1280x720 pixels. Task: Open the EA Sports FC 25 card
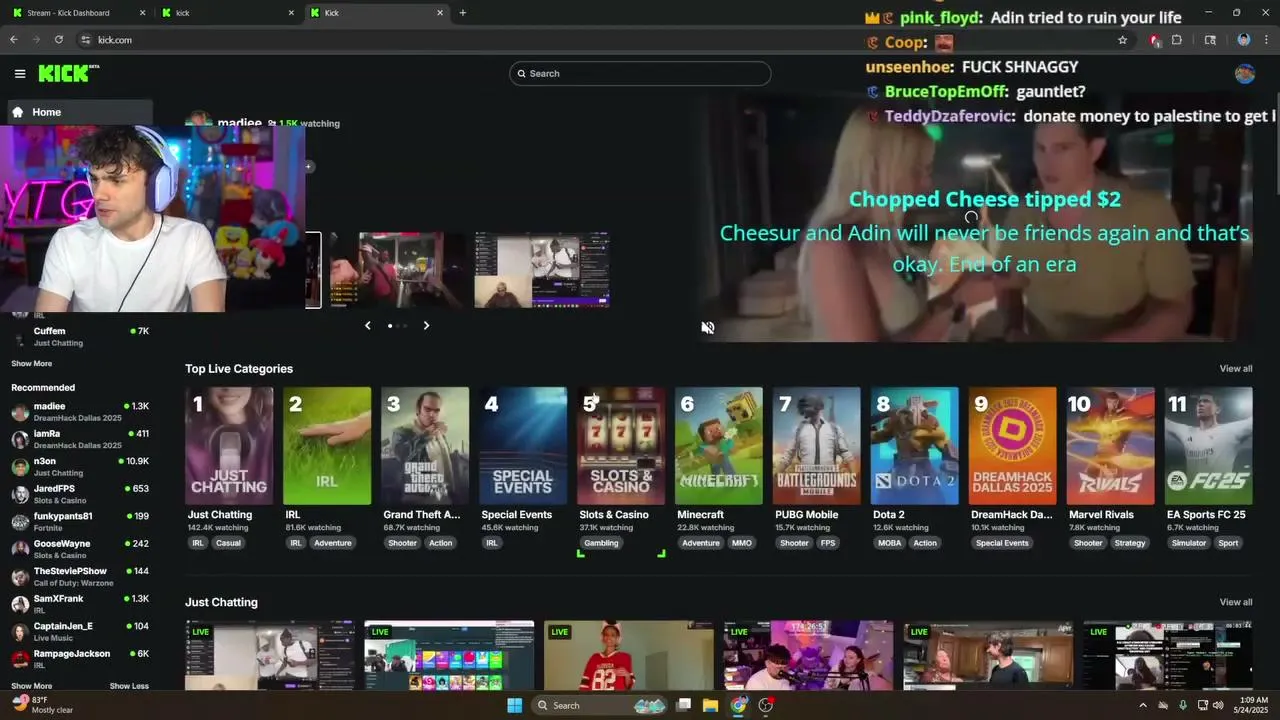[1209, 446]
